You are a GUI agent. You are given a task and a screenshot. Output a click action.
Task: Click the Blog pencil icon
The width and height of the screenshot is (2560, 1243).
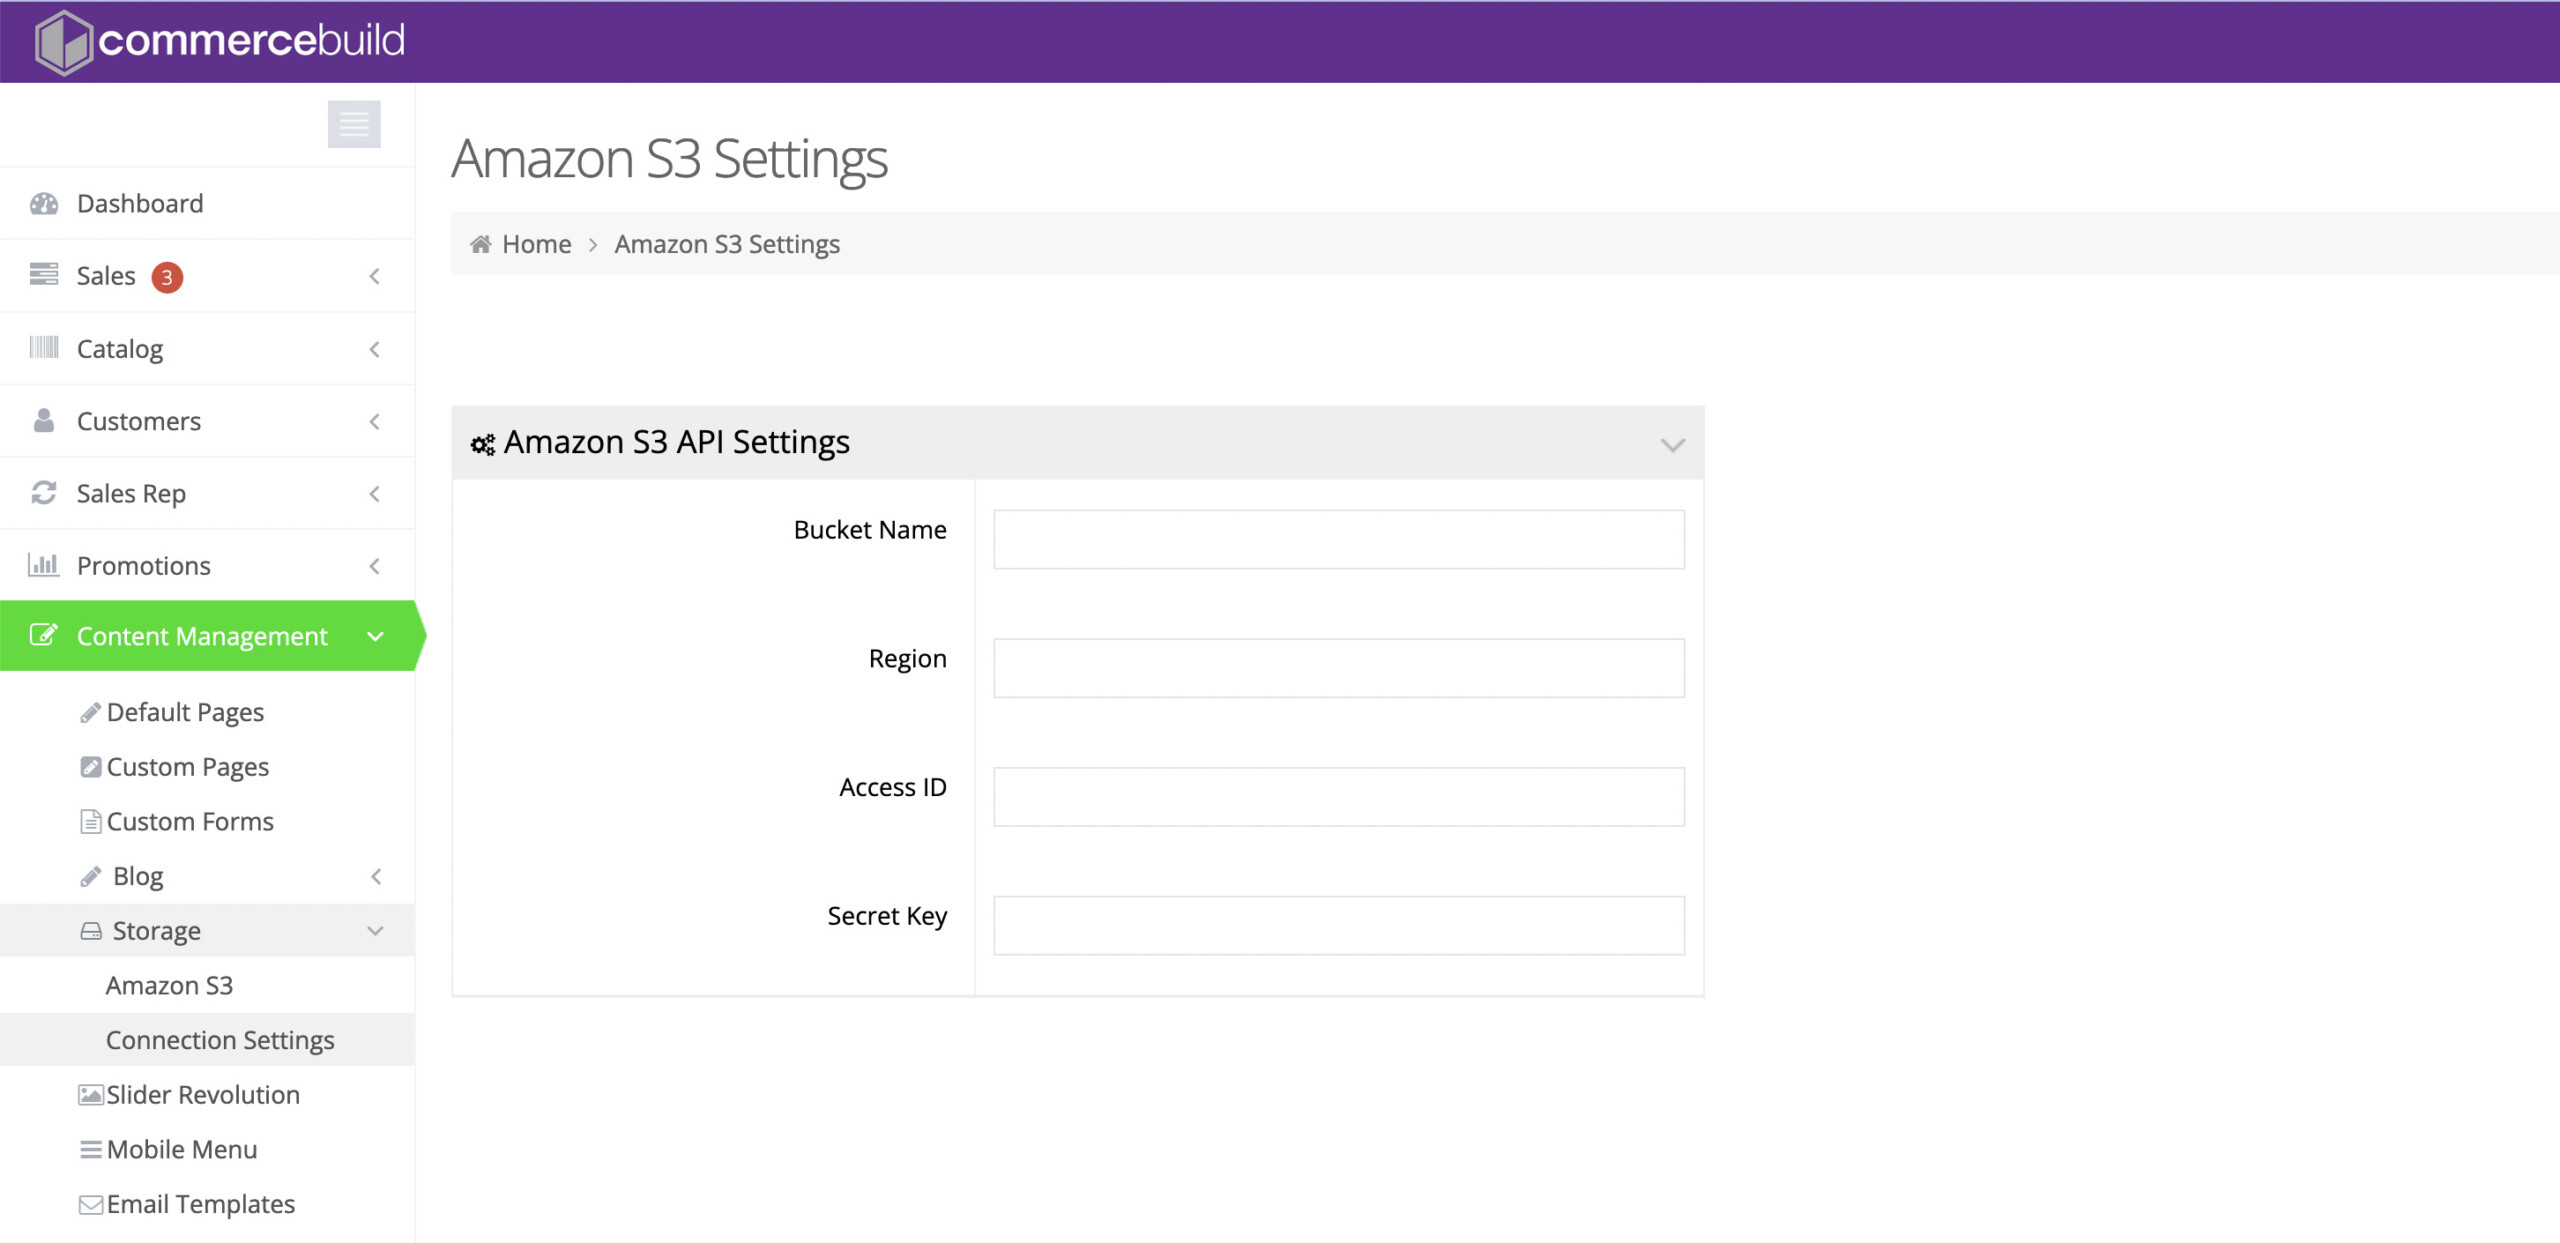(x=90, y=876)
